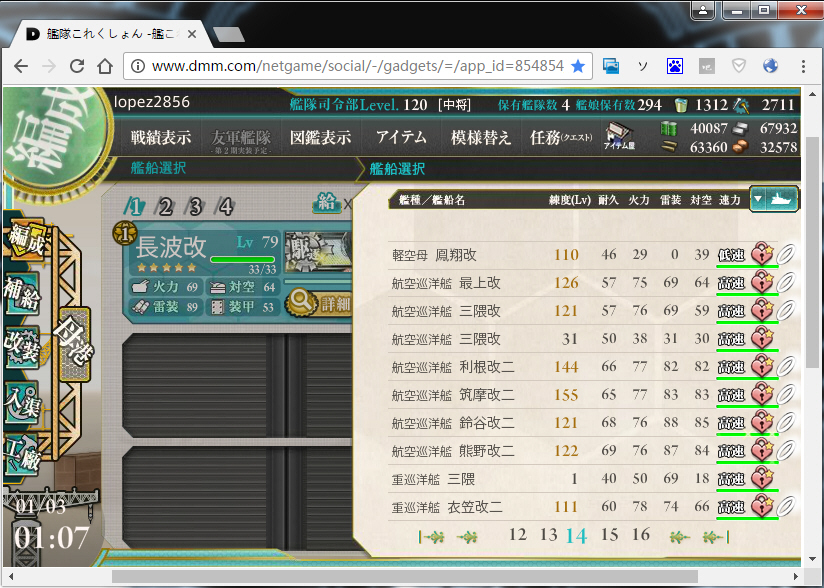Image resolution: width=824 pixels, height=588 pixels.
Task: Open the 入渠 (Docking) side icon
Action: pos(22,402)
